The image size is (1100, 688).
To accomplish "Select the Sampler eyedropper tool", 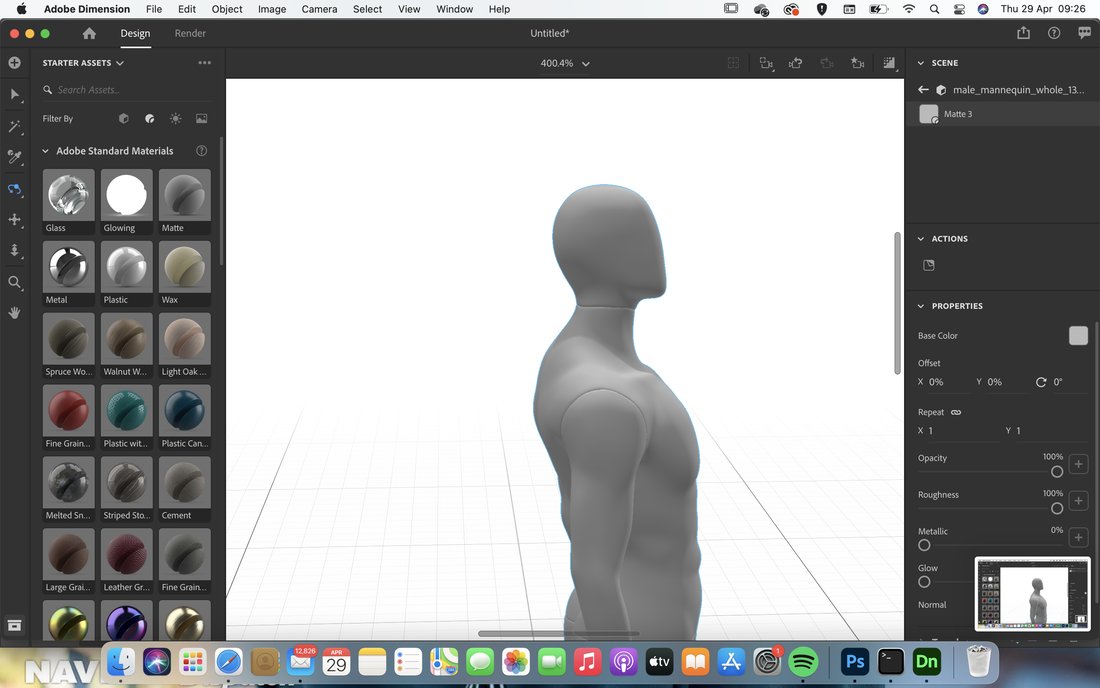I will pyautogui.click(x=14, y=157).
